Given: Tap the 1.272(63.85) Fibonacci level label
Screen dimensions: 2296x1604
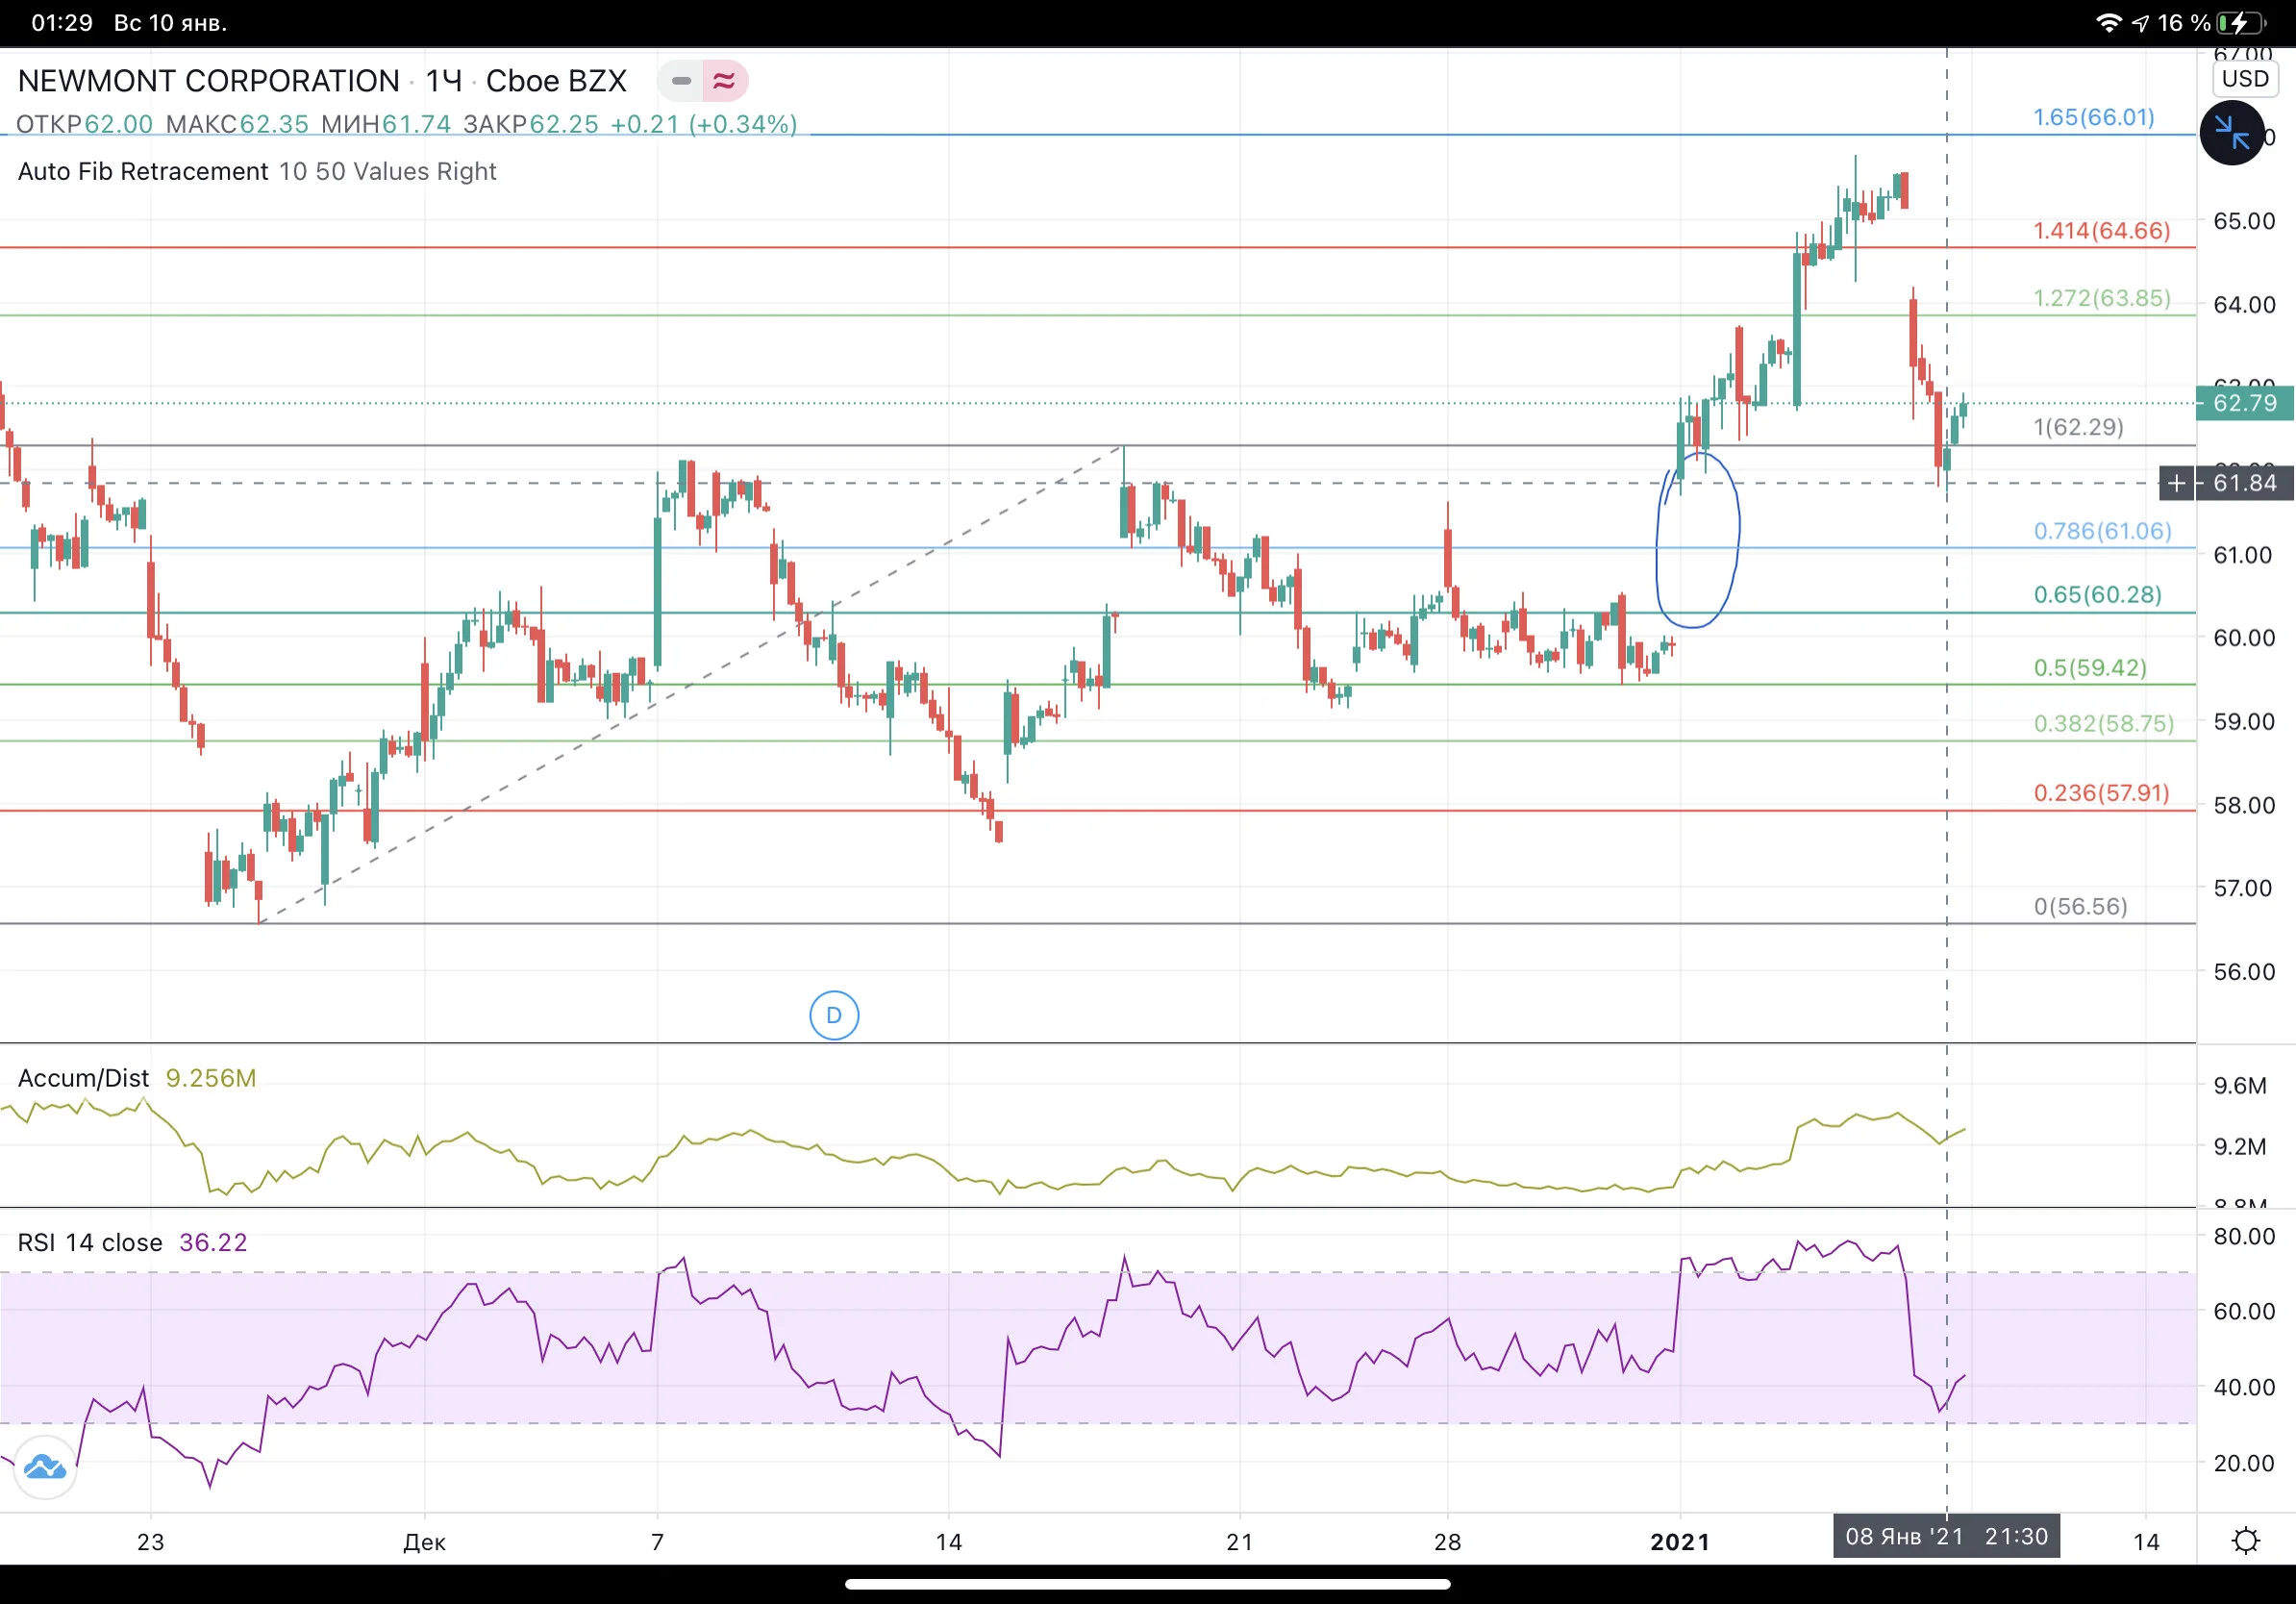Looking at the screenshot, I should pos(2102,298).
